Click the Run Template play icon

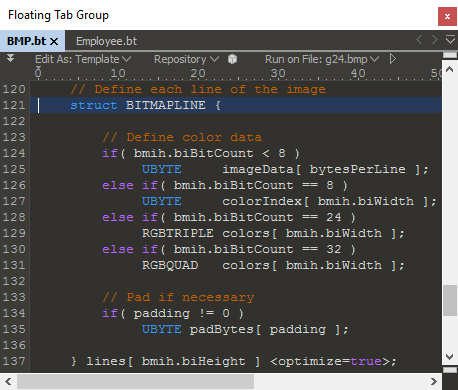(393, 59)
